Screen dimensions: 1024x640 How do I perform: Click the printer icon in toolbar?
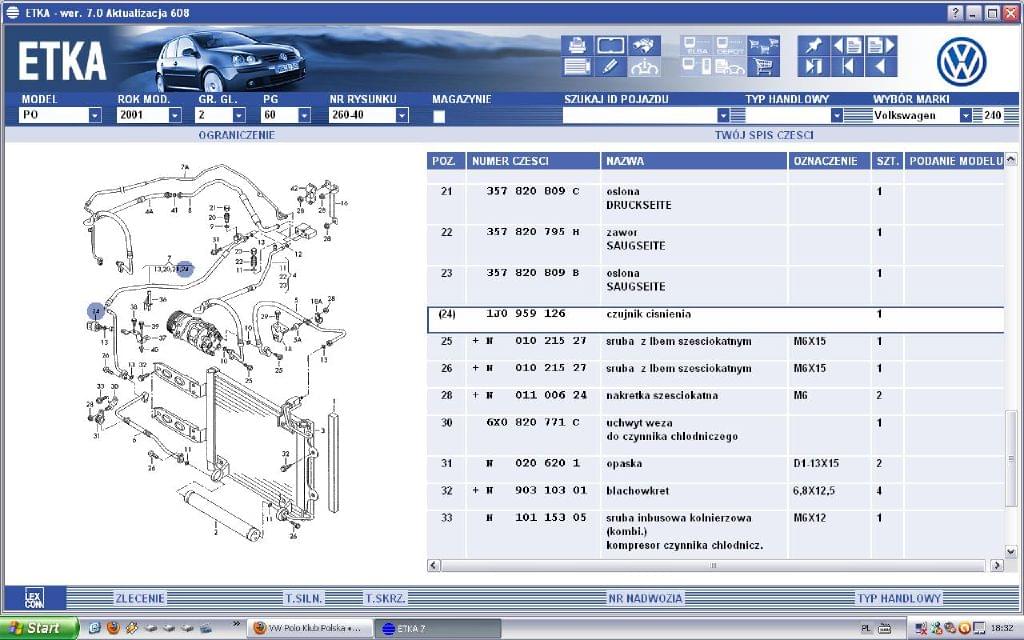click(x=577, y=45)
